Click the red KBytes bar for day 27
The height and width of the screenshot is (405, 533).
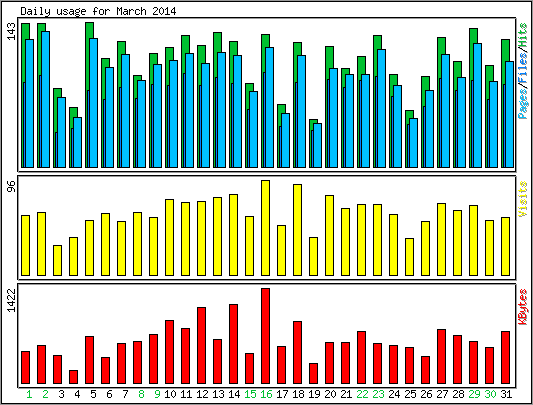tap(441, 356)
